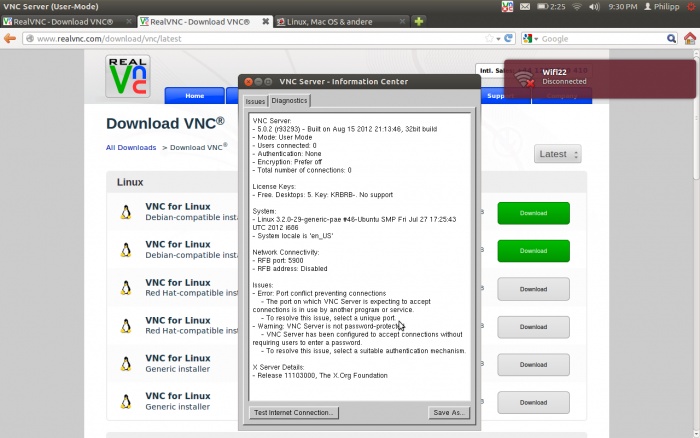Bookmark the page with the star icon

(489, 38)
